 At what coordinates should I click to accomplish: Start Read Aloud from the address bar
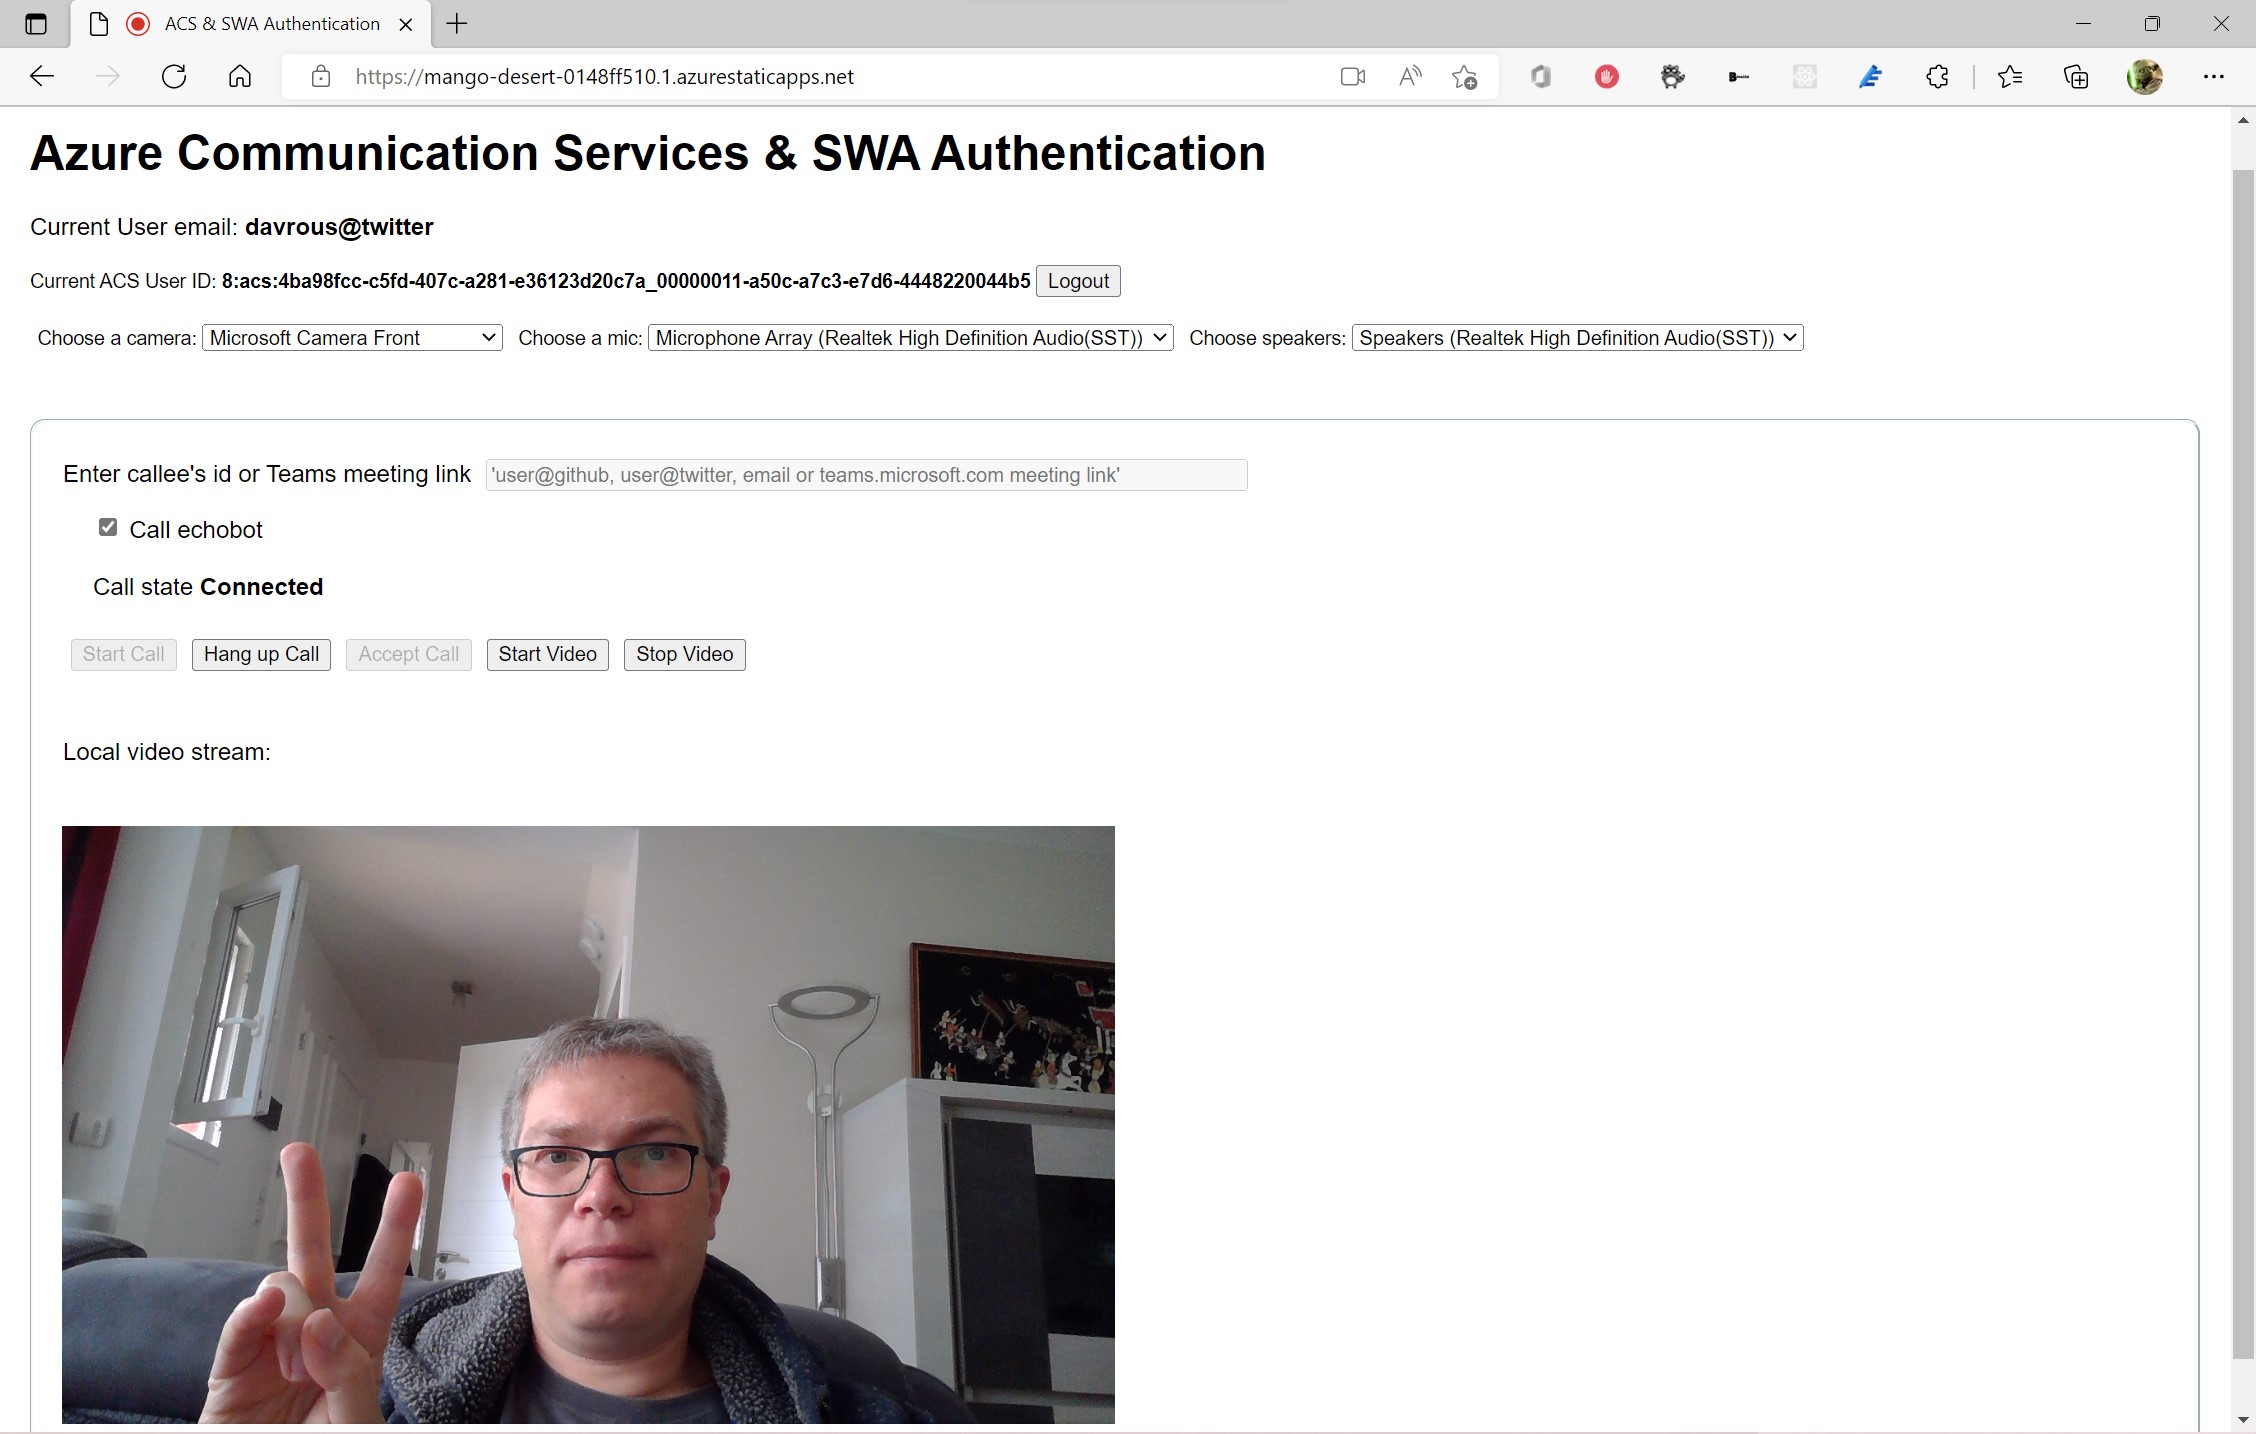pos(1410,77)
